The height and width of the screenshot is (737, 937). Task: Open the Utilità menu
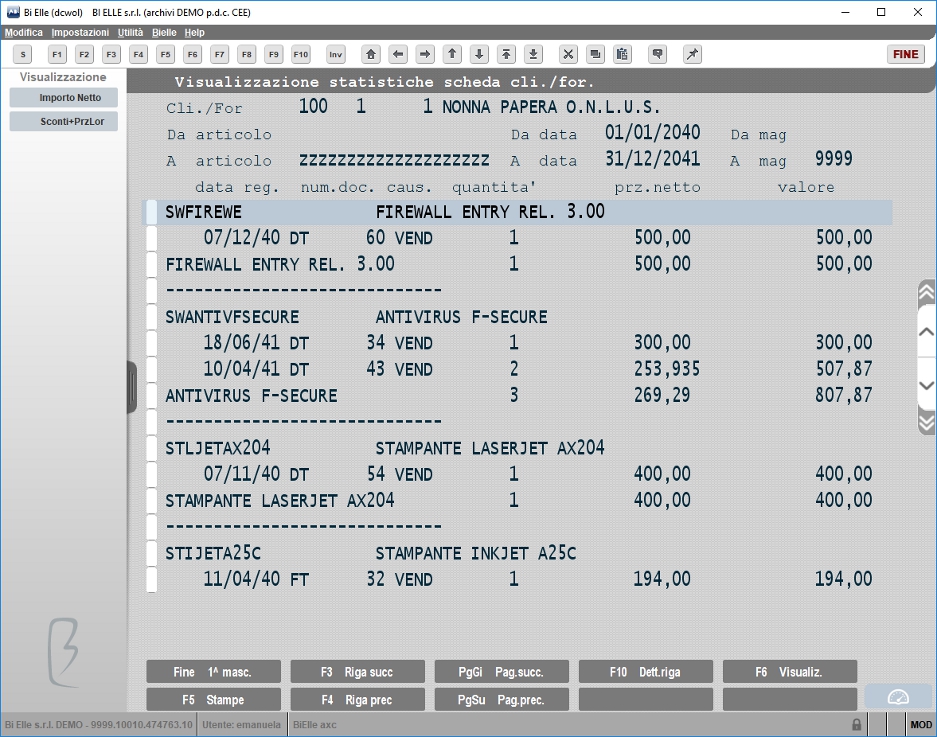[x=130, y=32]
